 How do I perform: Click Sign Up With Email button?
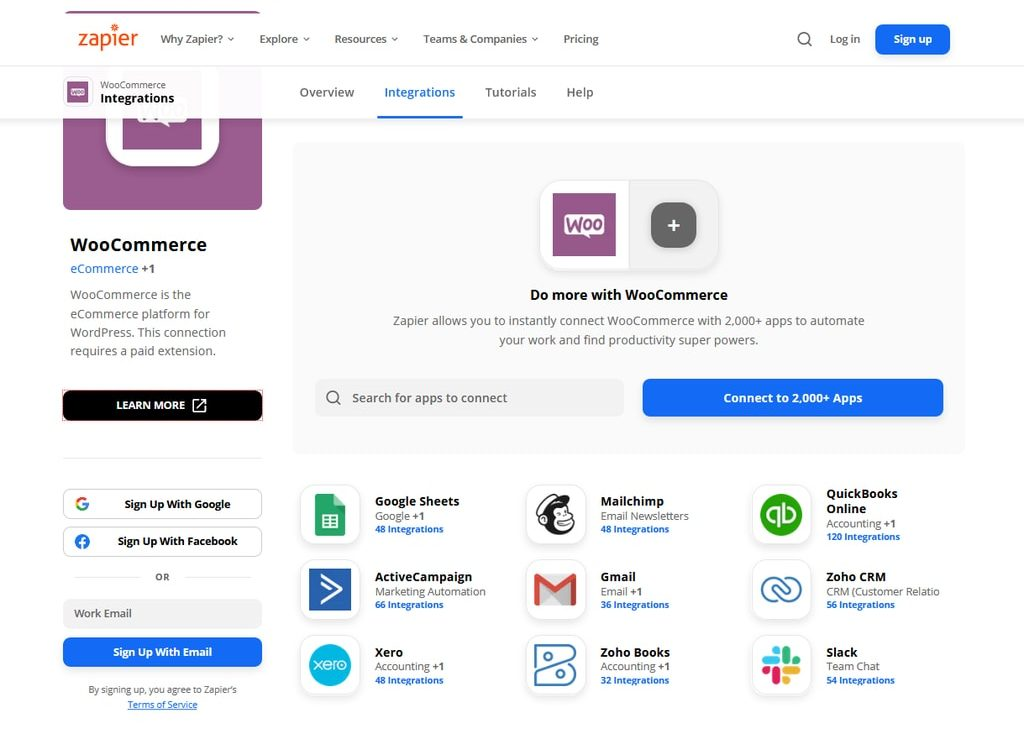(163, 652)
